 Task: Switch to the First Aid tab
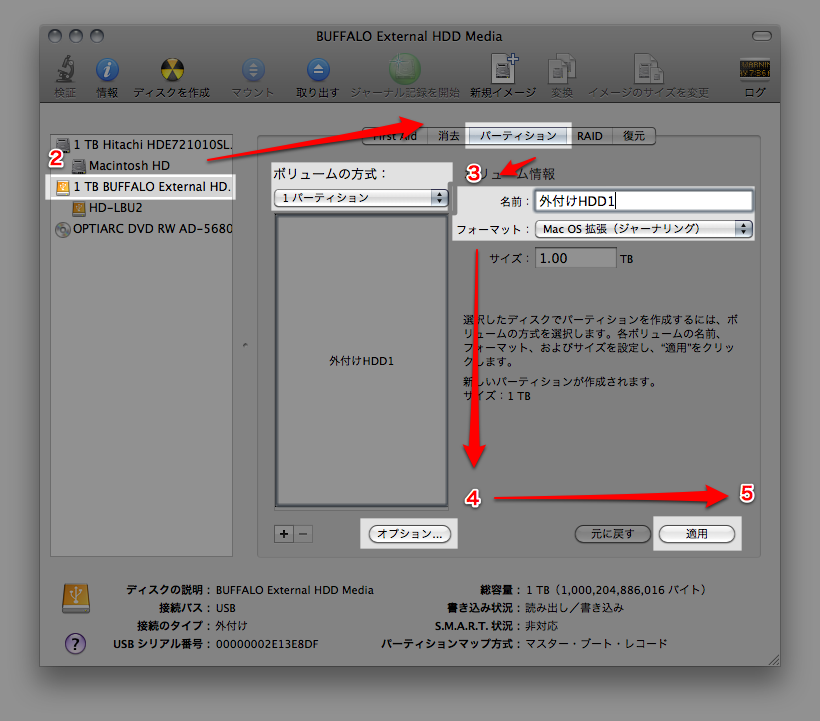tap(395, 136)
